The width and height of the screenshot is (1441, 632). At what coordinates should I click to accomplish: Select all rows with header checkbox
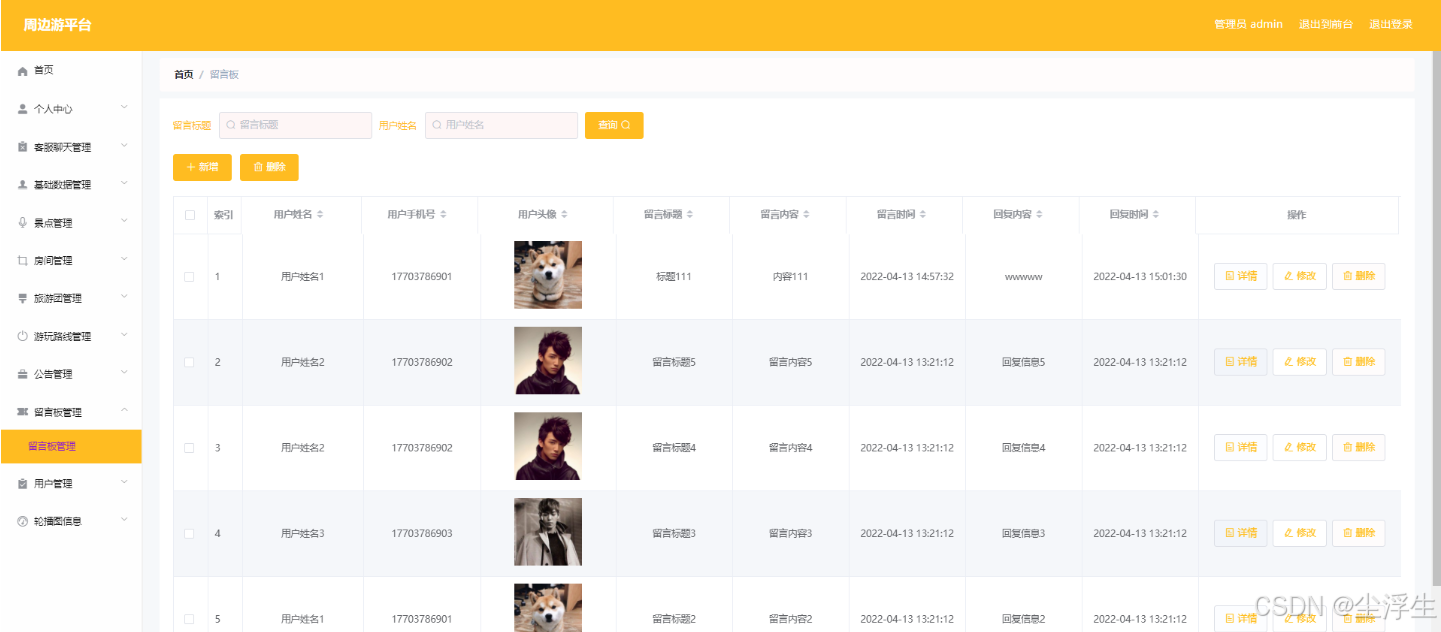click(x=190, y=215)
